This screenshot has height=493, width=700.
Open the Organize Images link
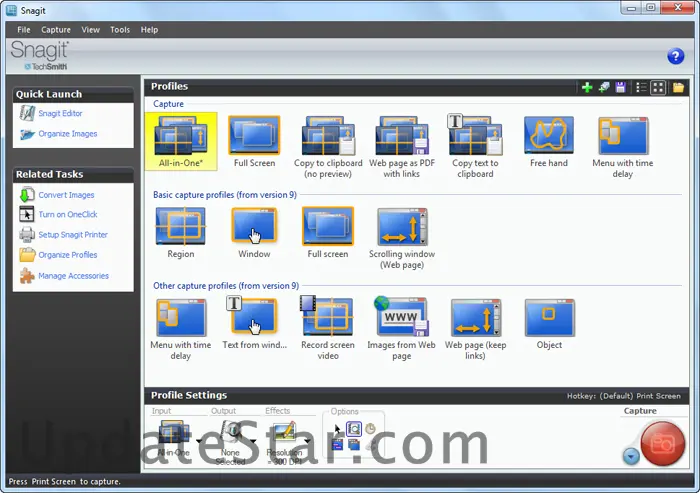[x=67, y=134]
